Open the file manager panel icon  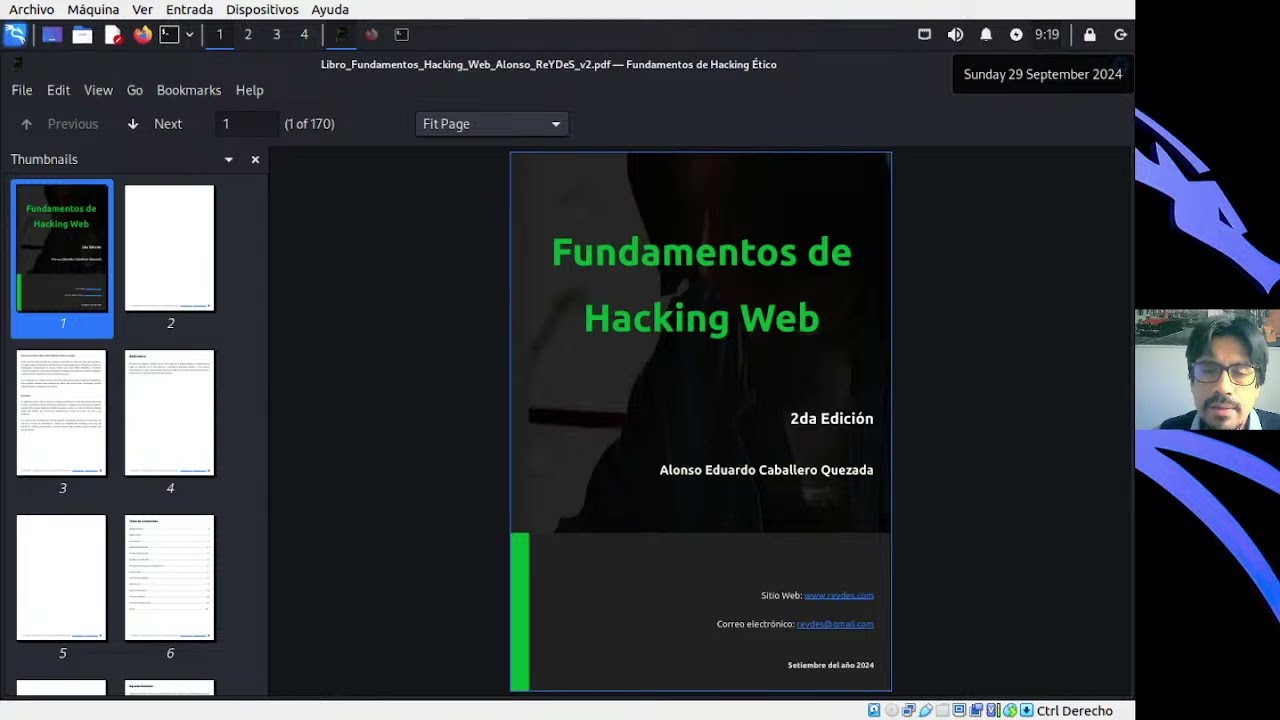(x=82, y=35)
